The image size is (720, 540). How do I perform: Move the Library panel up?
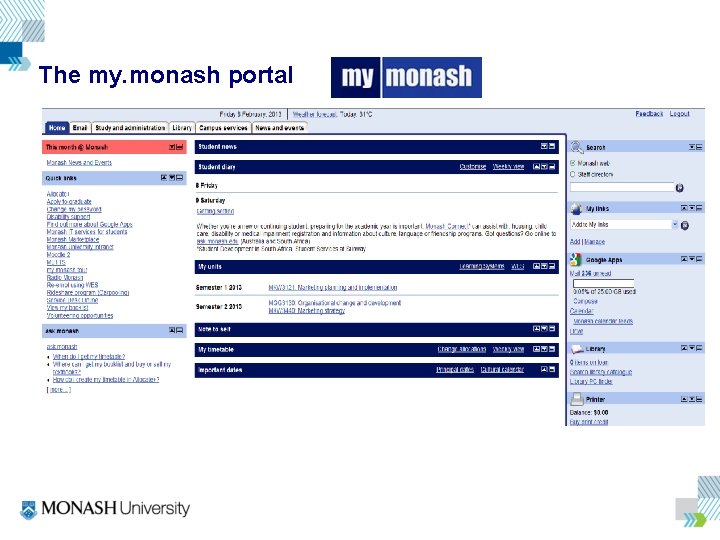684,348
